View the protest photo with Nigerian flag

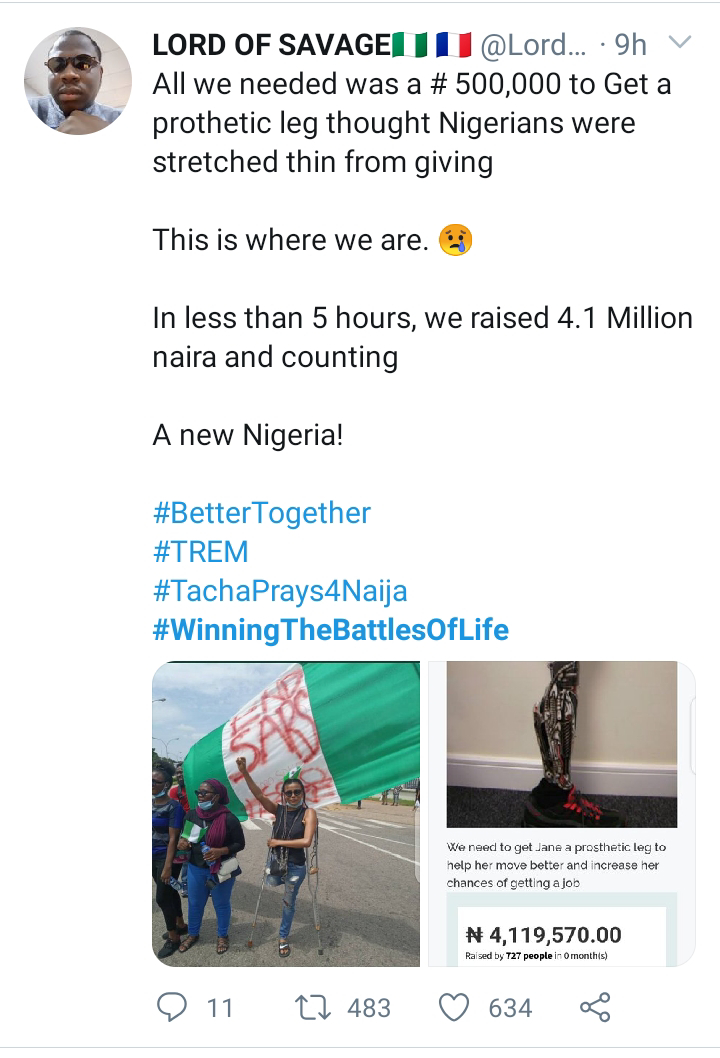tap(286, 813)
